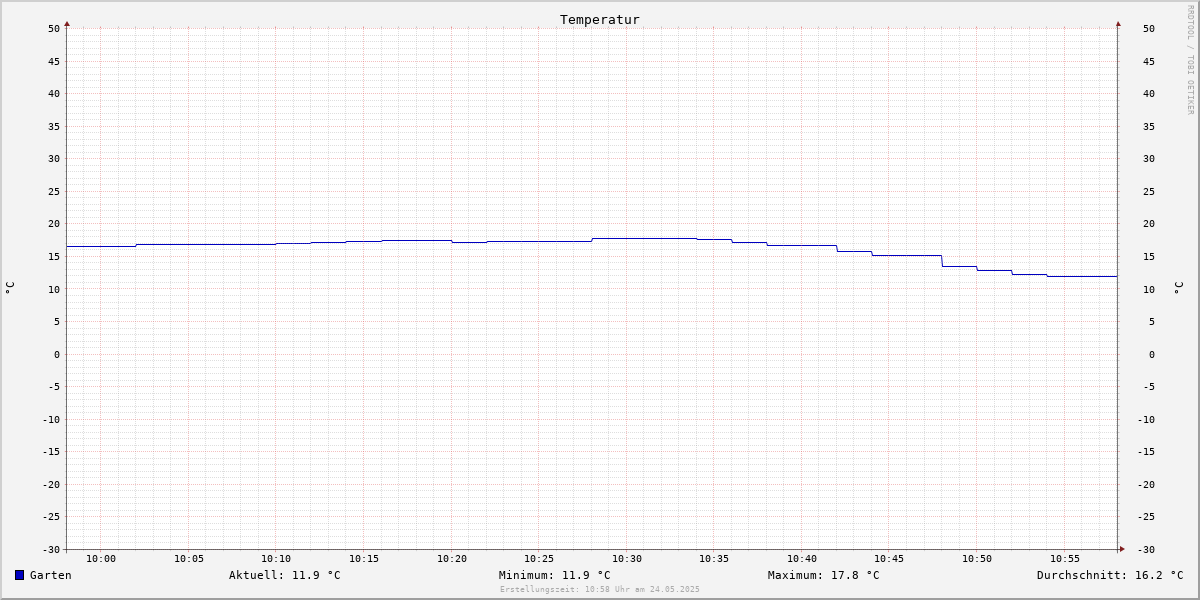Click the 10:50 time axis label
The width and height of the screenshot is (1200, 600).
coord(977,559)
